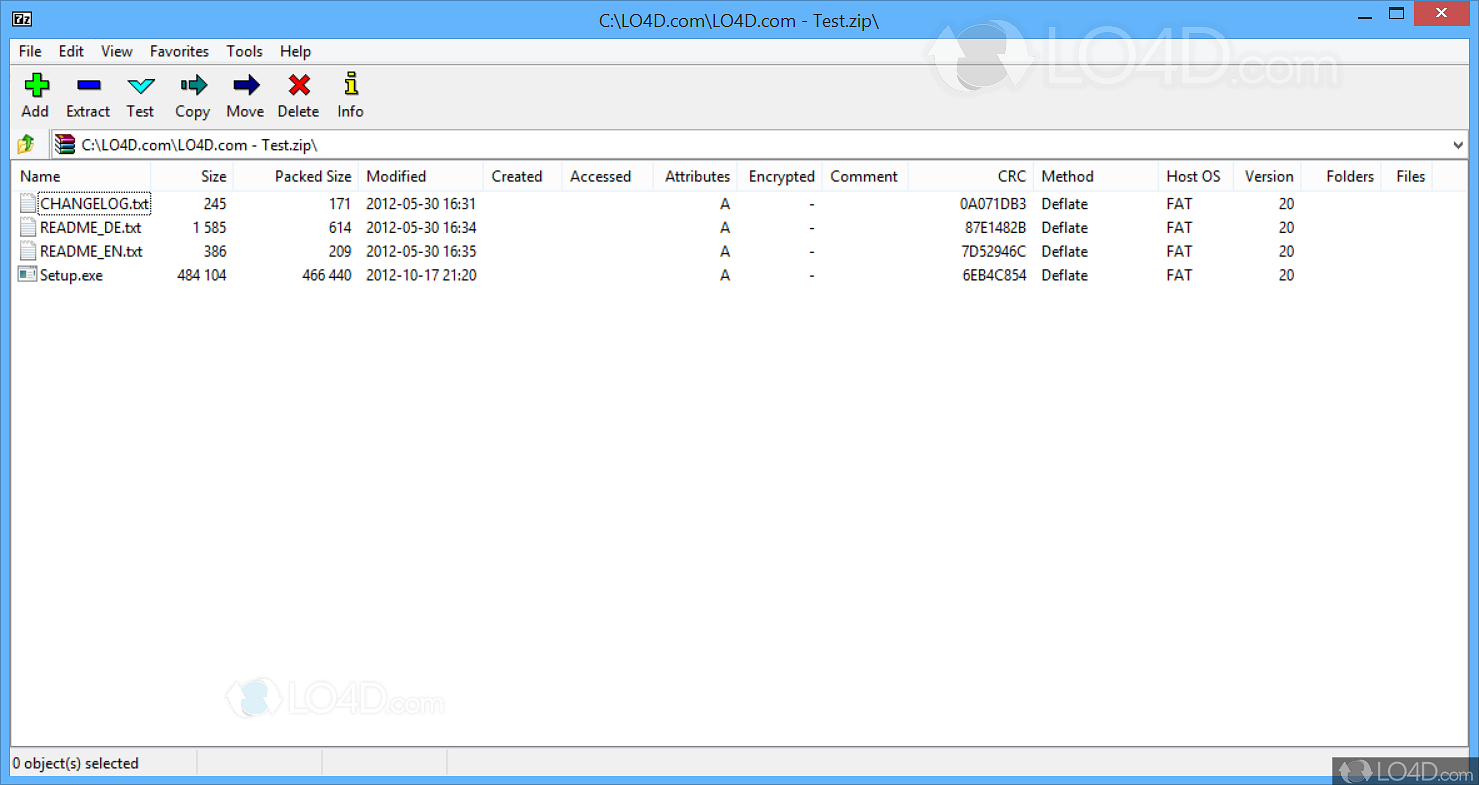Image resolution: width=1479 pixels, height=785 pixels.
Task: Open the Tools menu
Action: tap(244, 51)
